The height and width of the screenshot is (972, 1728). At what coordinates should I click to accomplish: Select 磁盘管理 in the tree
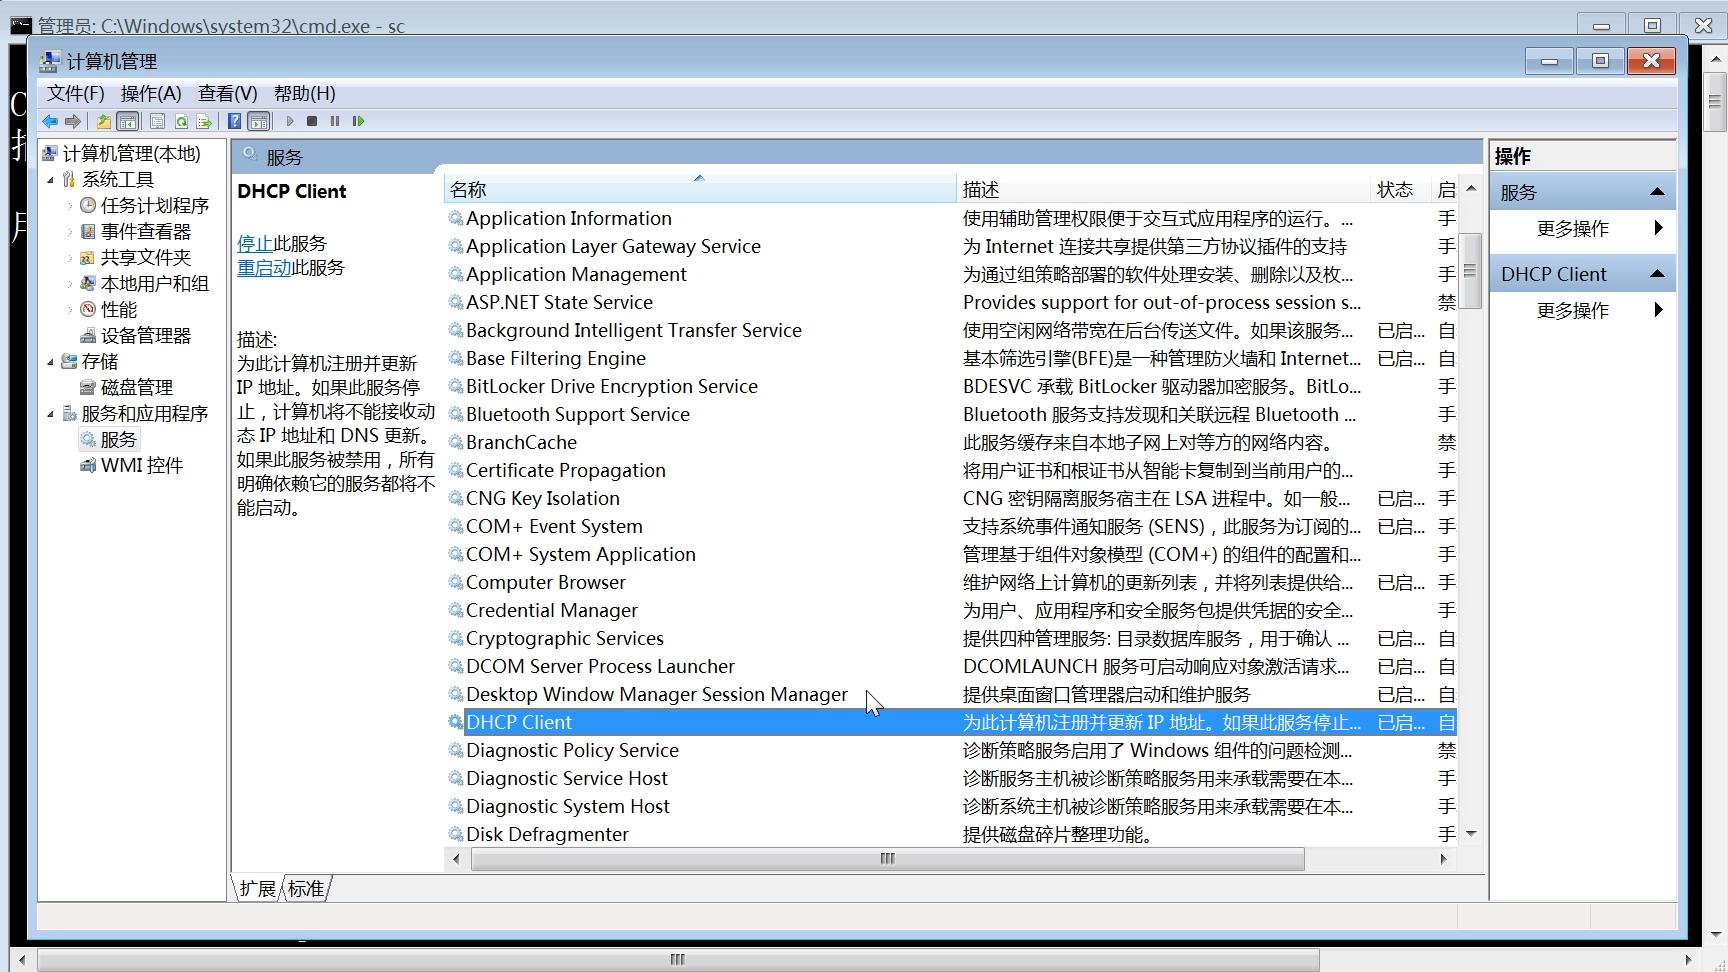[x=136, y=387]
